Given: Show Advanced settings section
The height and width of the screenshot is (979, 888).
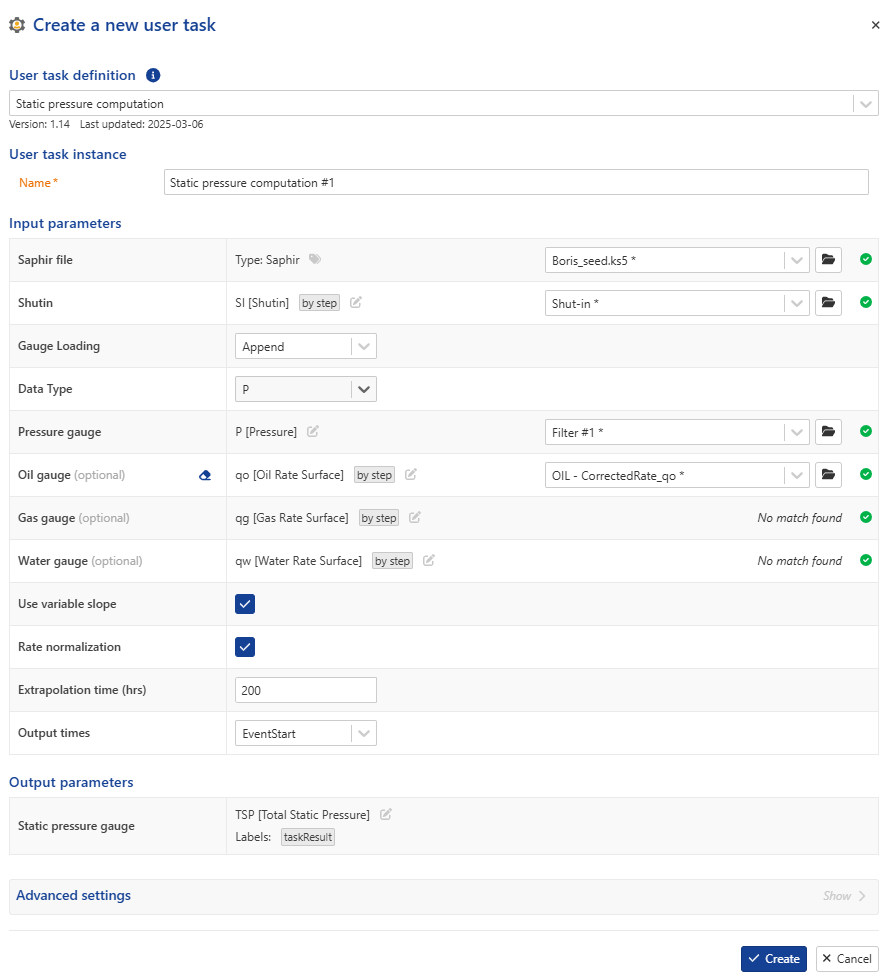Looking at the screenshot, I should 844,896.
